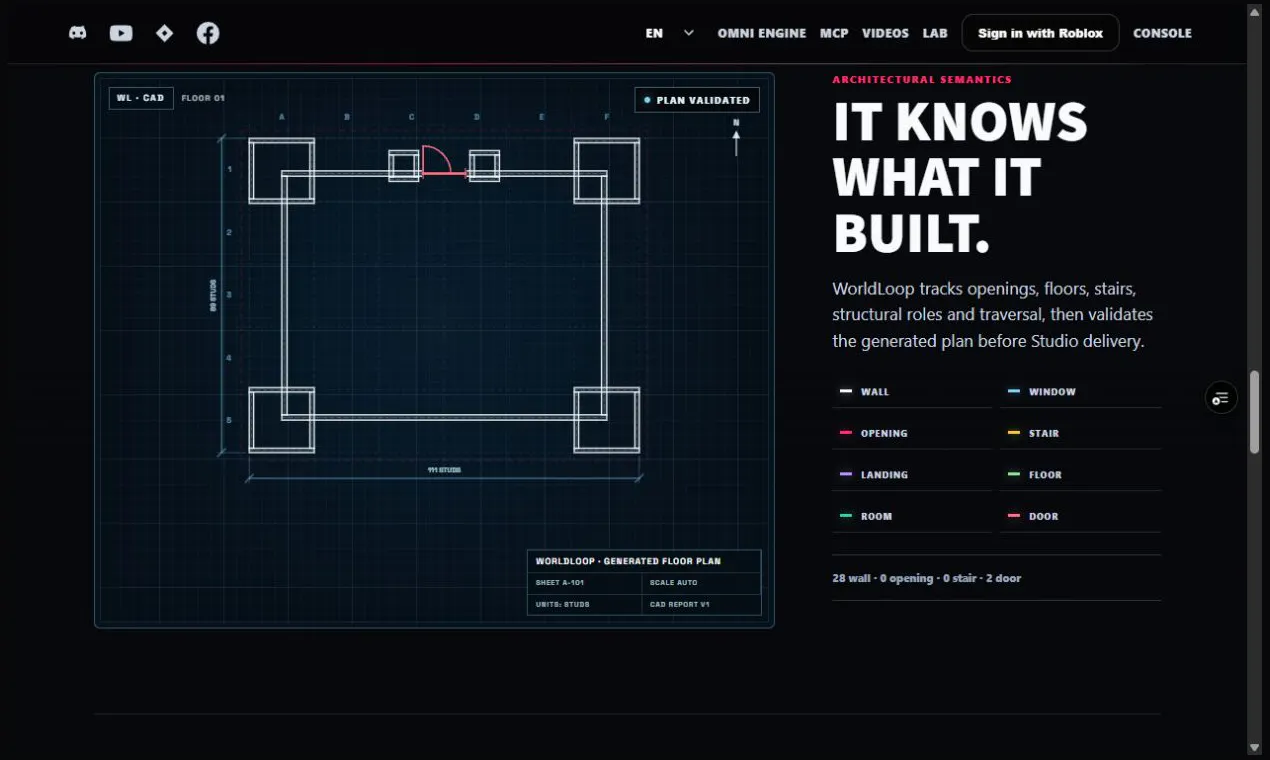The width and height of the screenshot is (1270, 760).
Task: Open the Facebook page icon
Action: [x=208, y=33]
